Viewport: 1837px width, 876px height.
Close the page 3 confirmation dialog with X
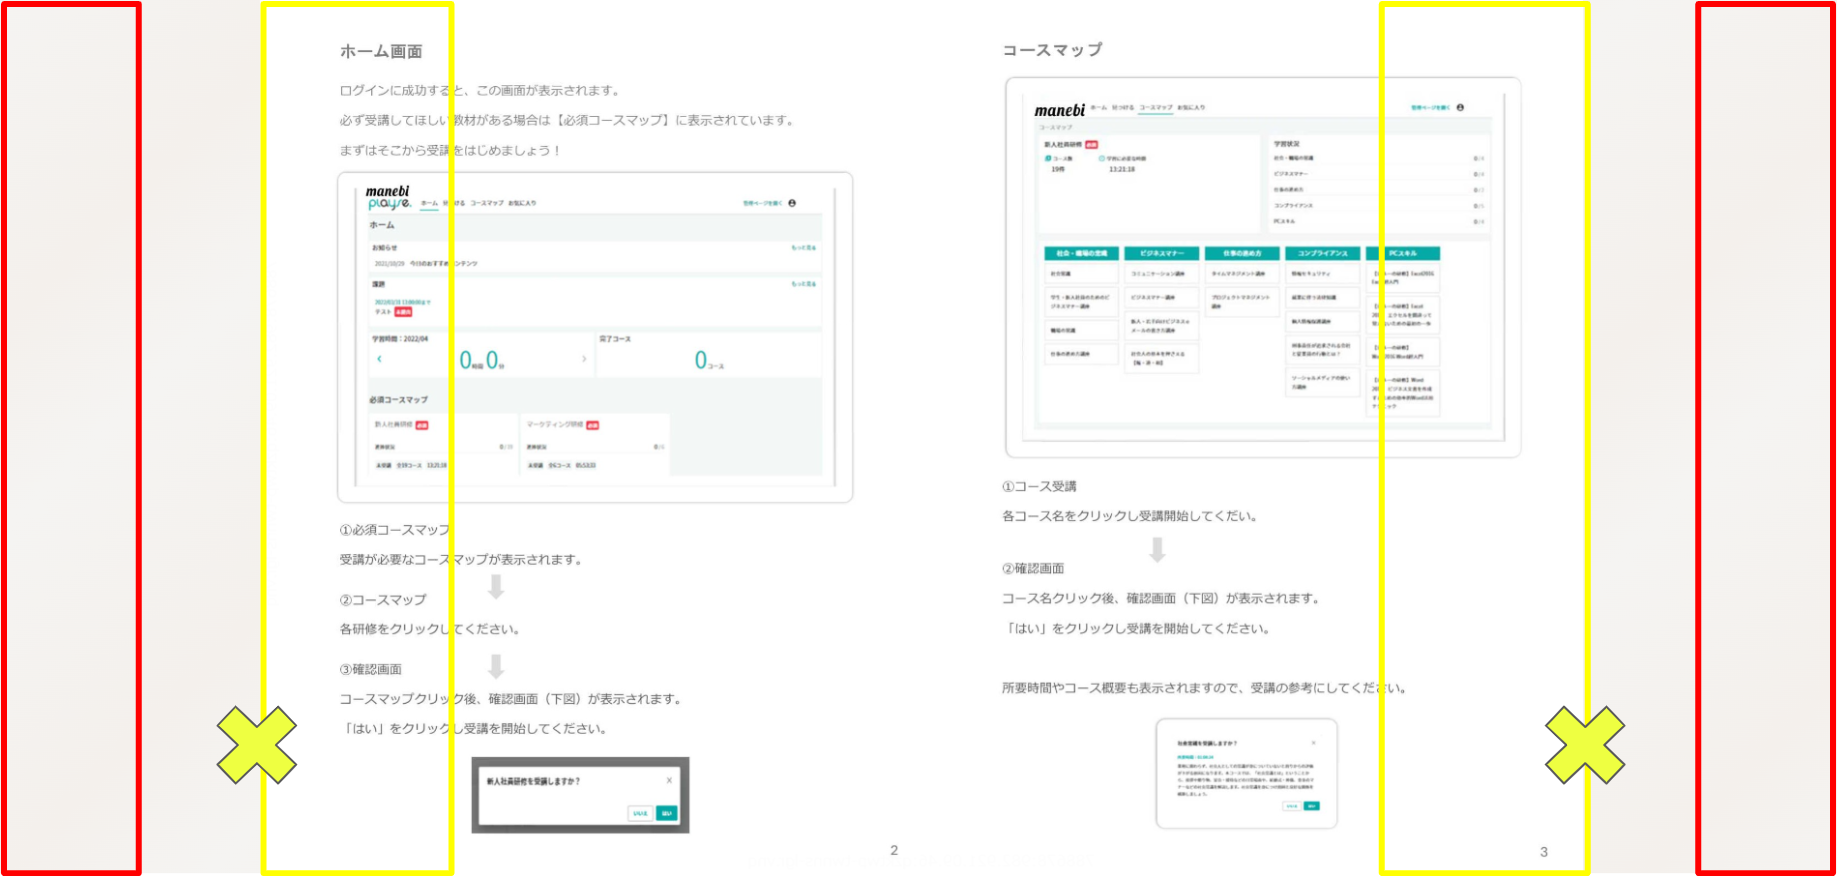point(1313,743)
